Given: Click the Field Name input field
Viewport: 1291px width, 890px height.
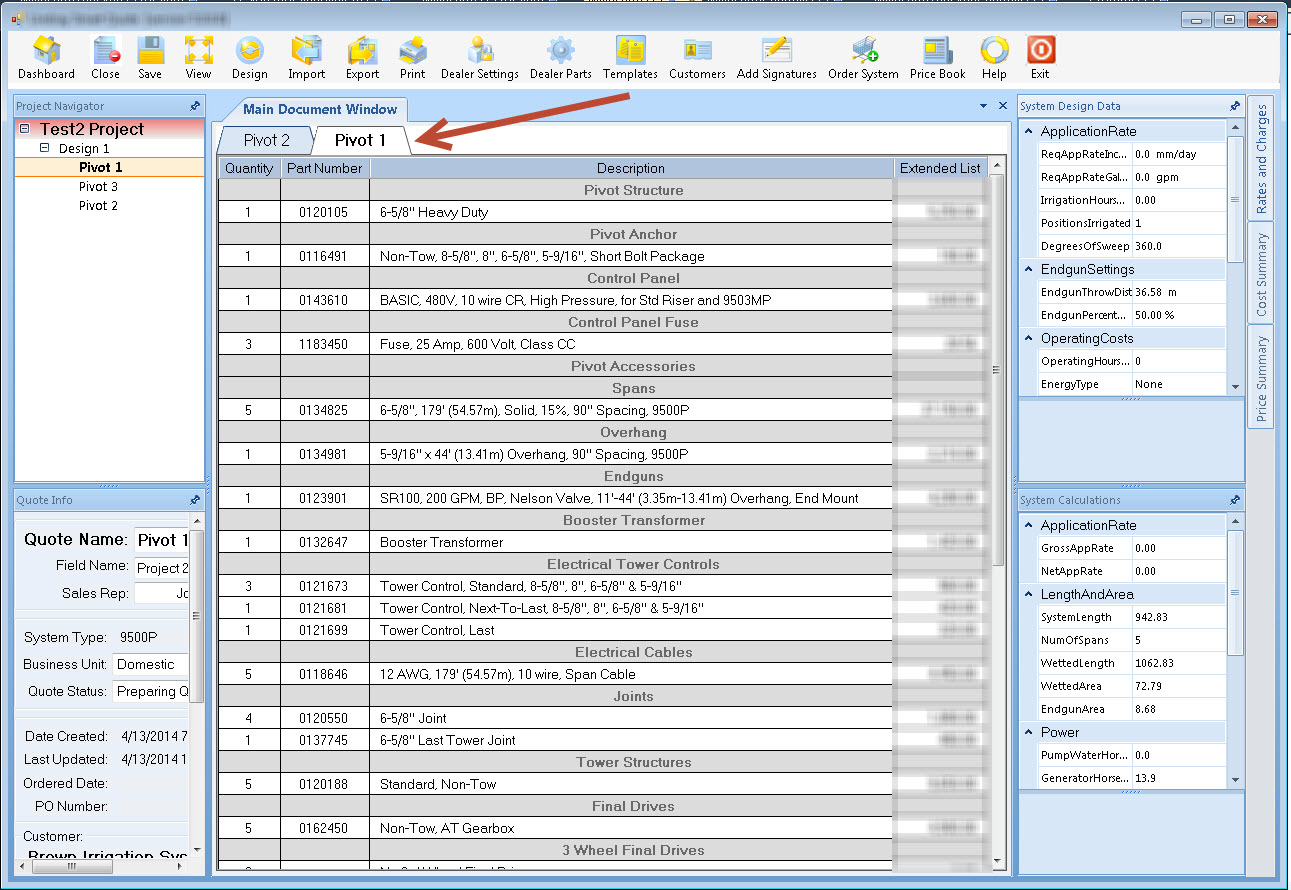Looking at the screenshot, I should coord(162,568).
